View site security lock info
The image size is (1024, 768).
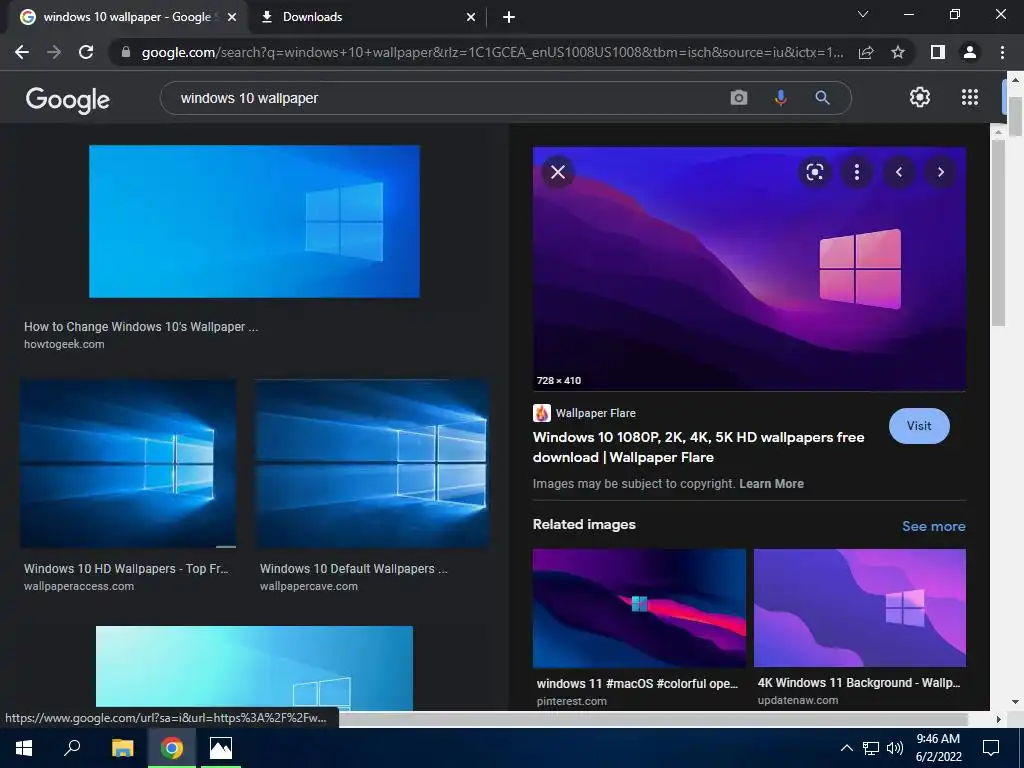coord(126,52)
